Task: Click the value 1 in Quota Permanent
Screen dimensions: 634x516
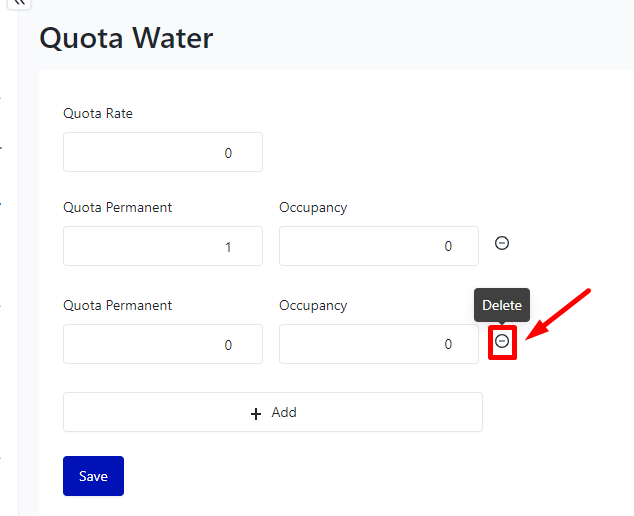Action: click(228, 247)
